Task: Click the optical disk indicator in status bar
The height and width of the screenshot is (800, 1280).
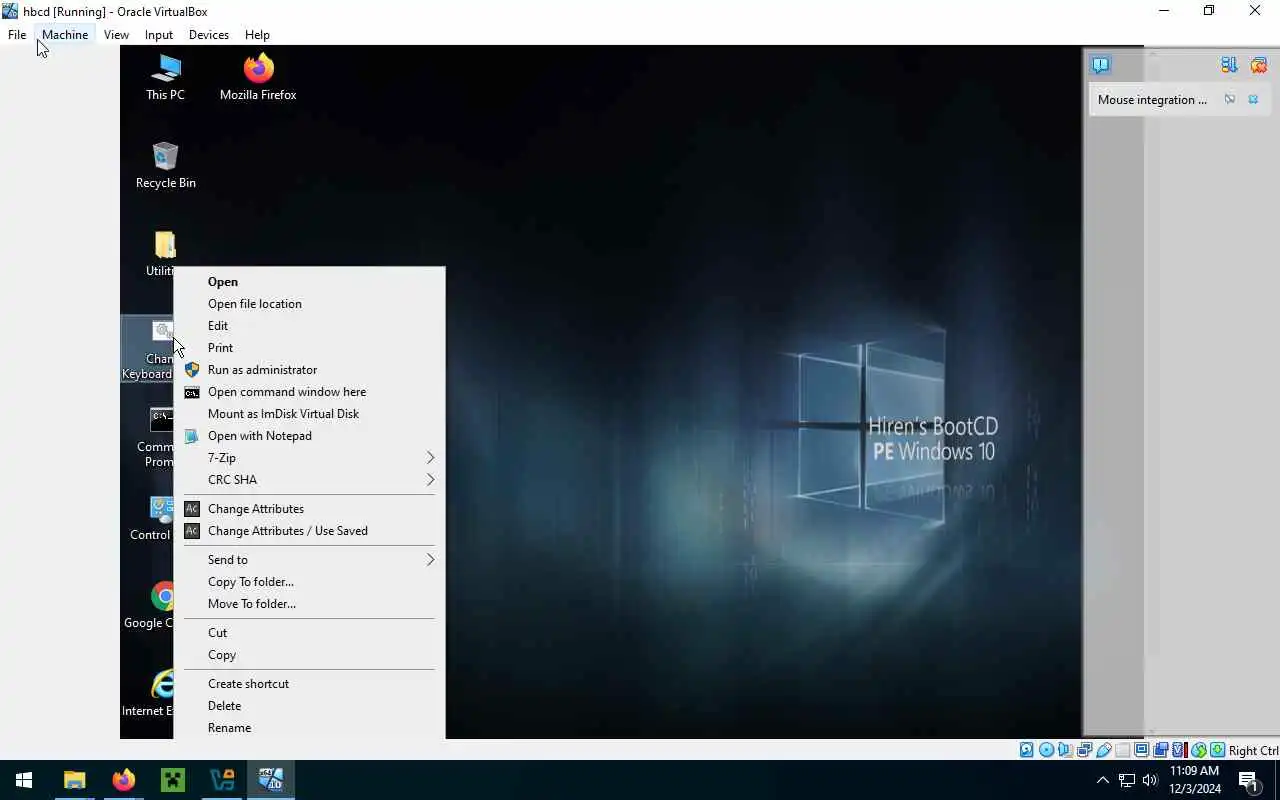Action: tap(1047, 750)
